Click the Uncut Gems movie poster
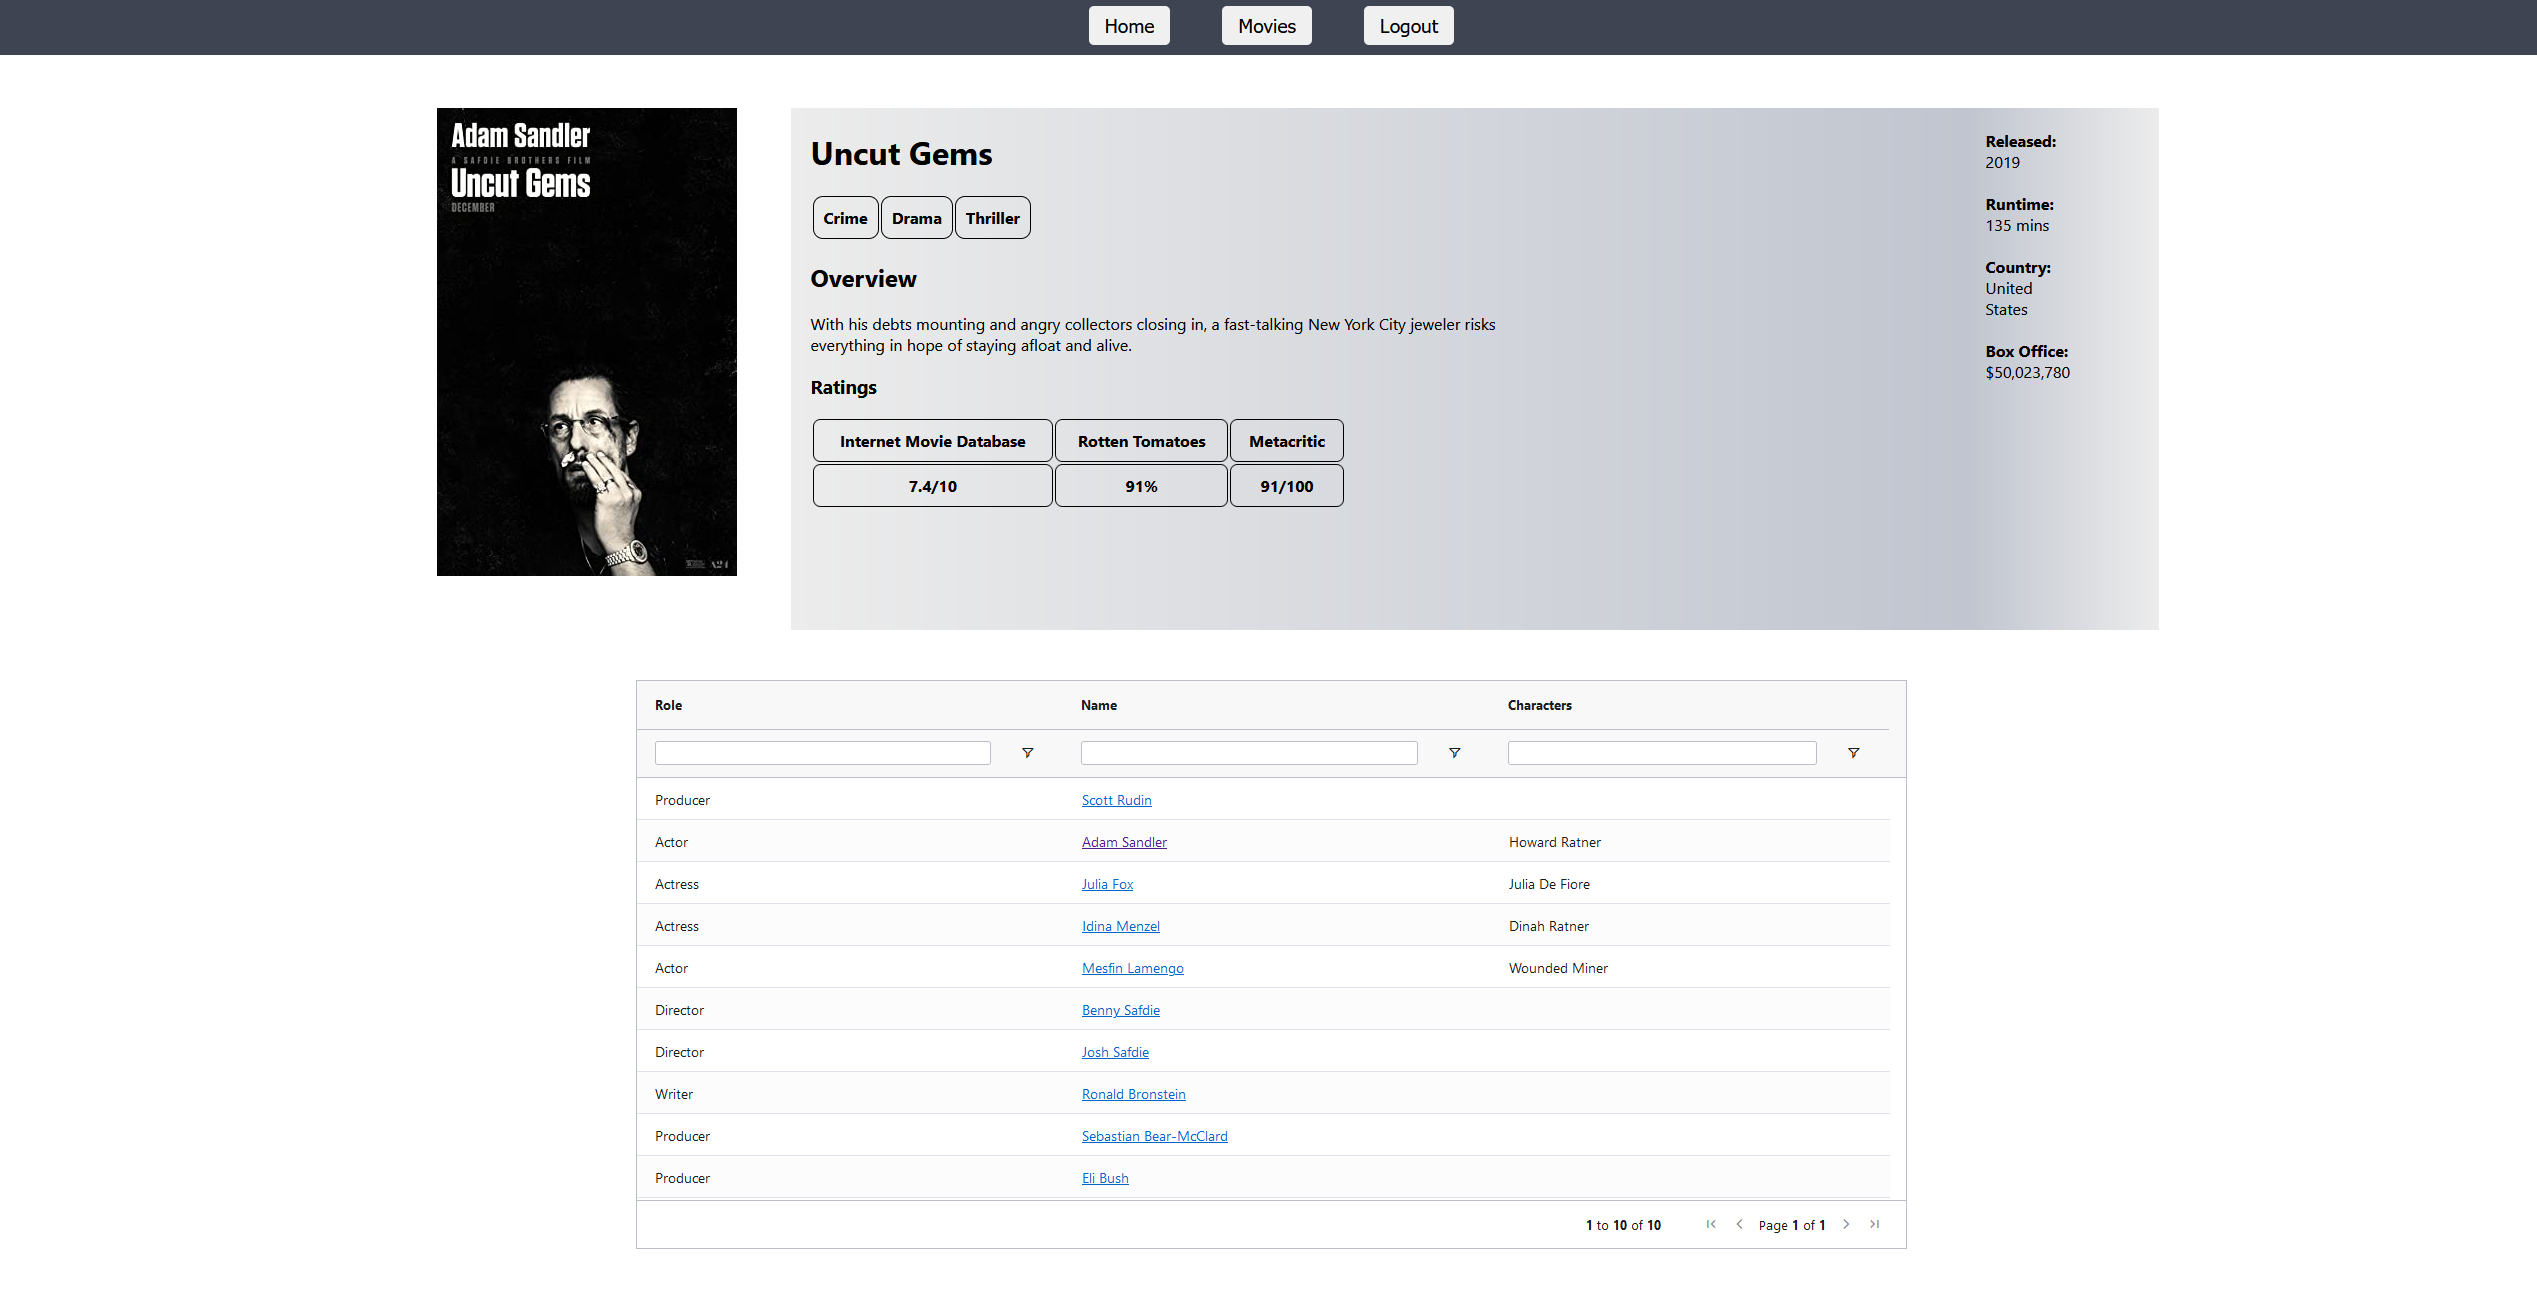 pos(586,342)
